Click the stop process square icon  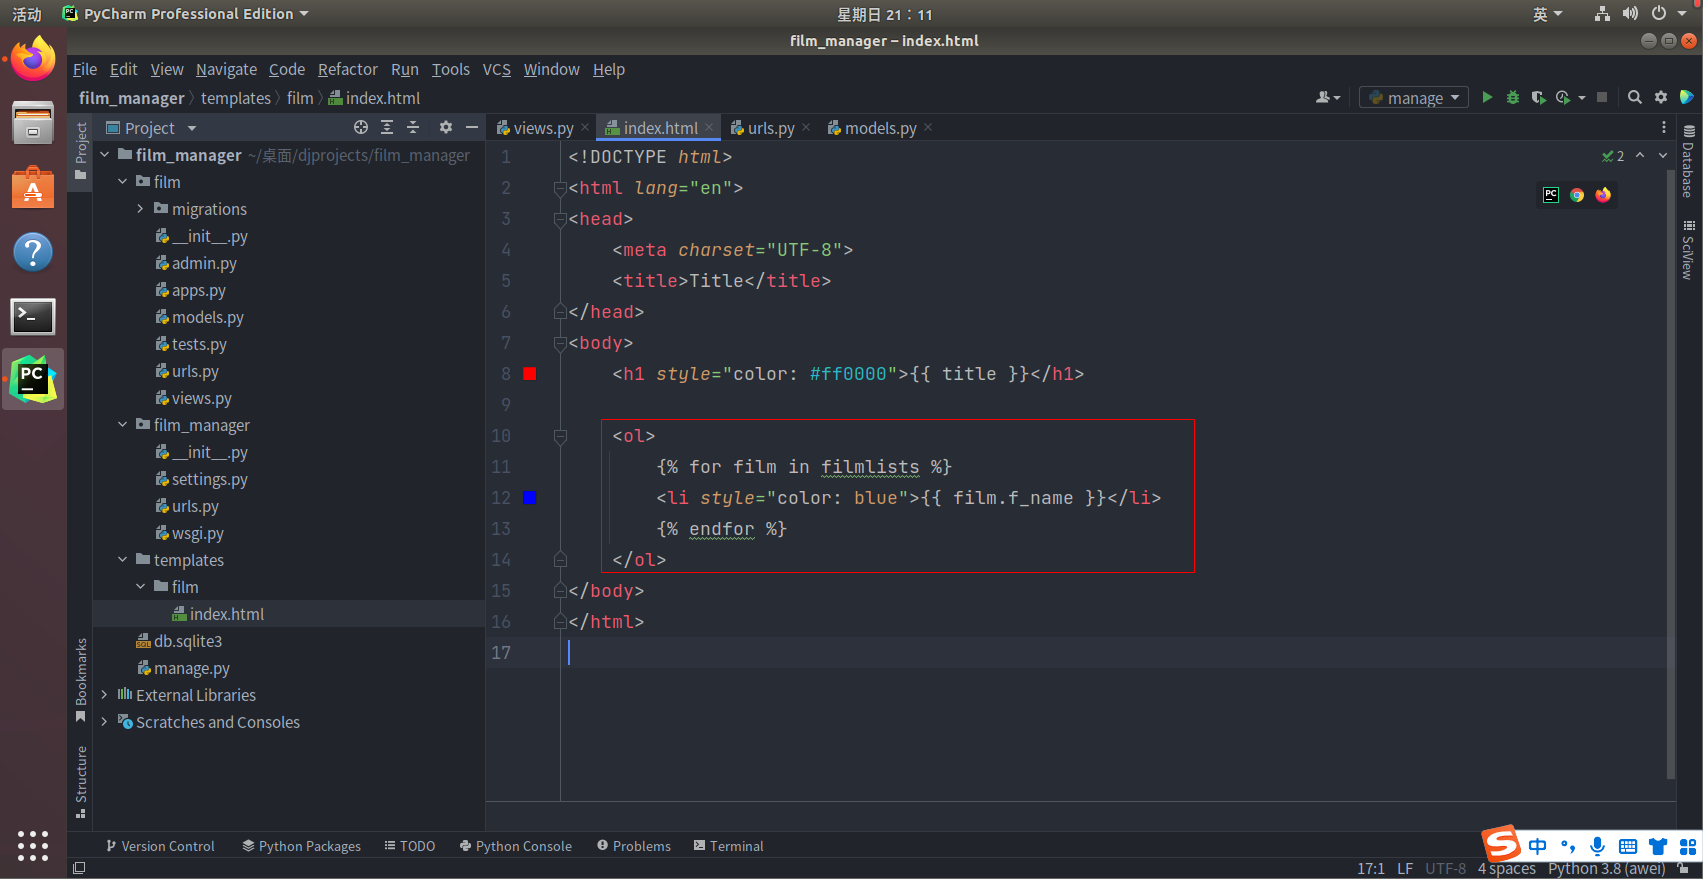pyautogui.click(x=1602, y=97)
